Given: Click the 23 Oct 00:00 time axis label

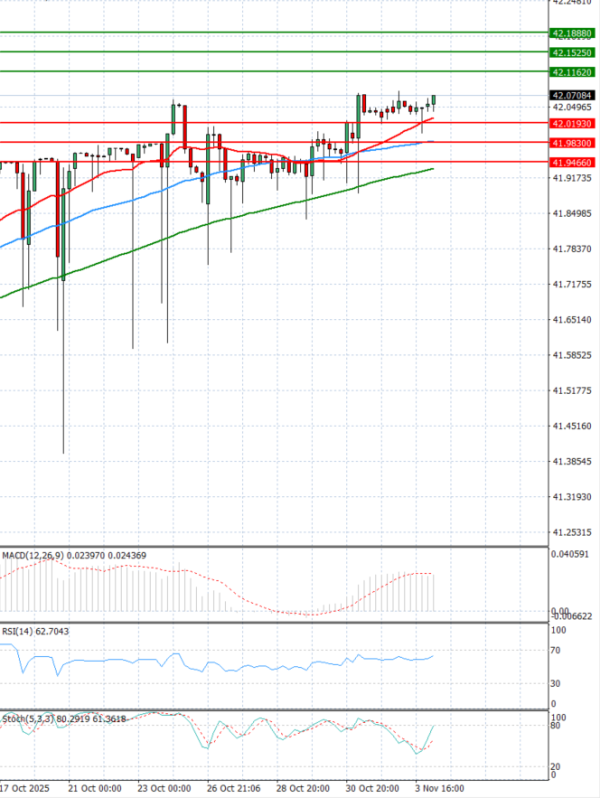Looking at the screenshot, I should pos(164,789).
